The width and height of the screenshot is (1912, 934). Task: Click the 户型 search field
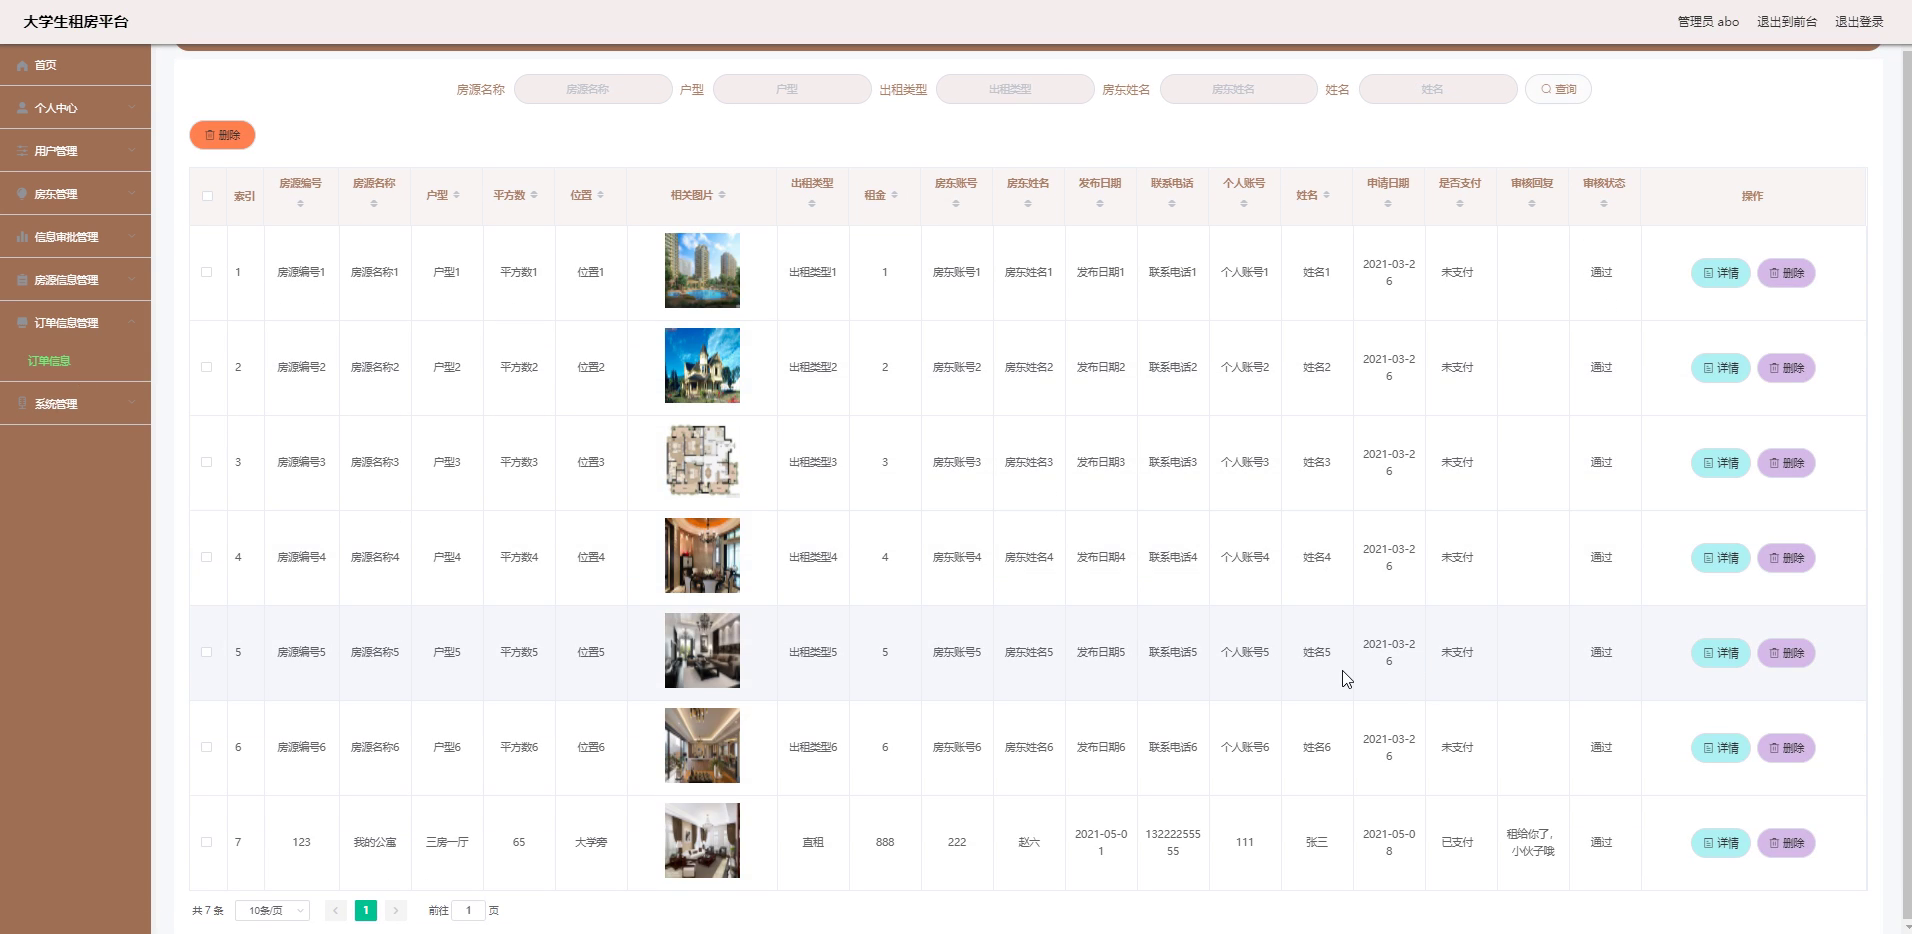792,89
